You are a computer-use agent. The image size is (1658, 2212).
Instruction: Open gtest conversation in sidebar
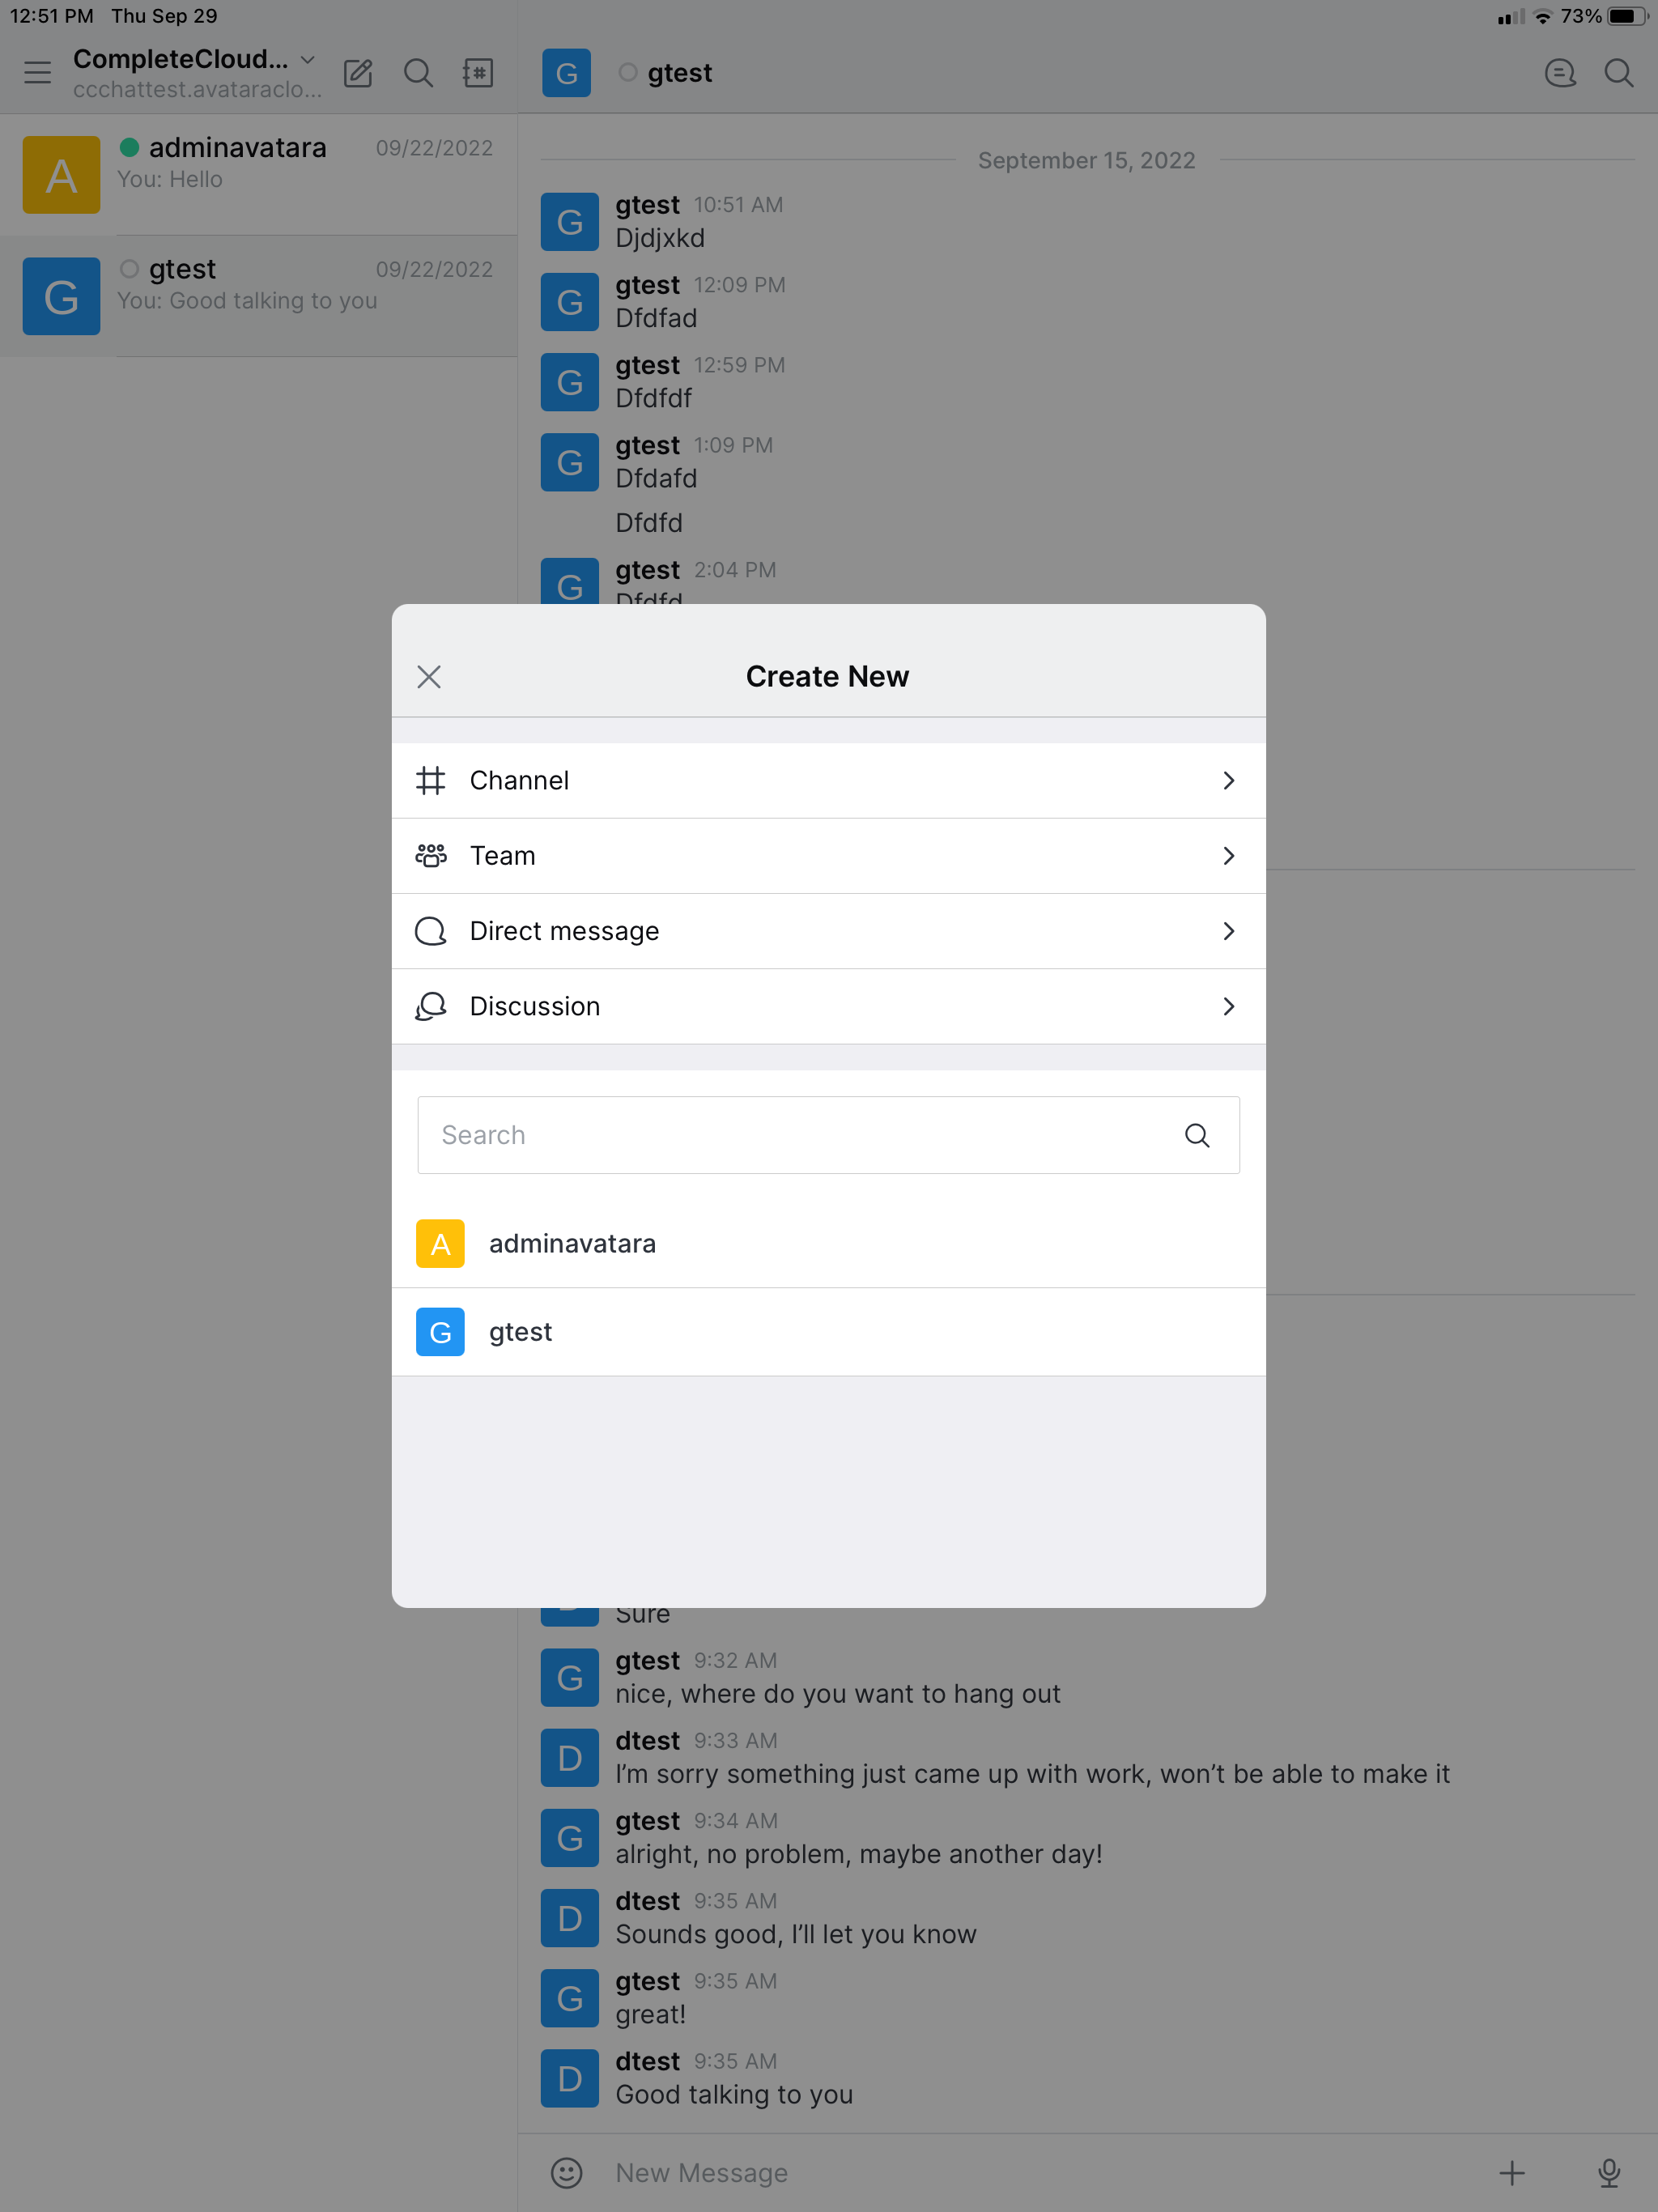(x=259, y=296)
